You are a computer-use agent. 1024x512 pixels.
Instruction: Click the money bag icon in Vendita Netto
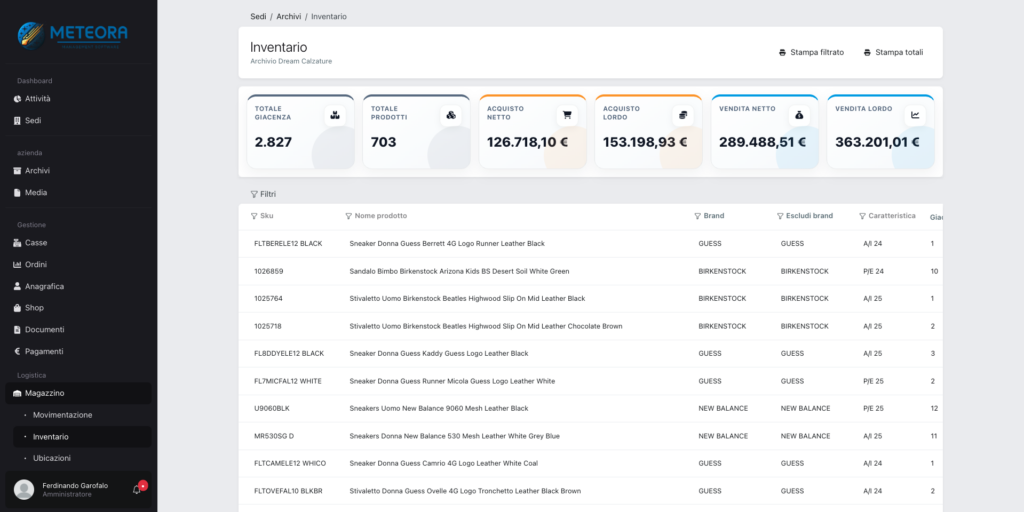point(799,115)
